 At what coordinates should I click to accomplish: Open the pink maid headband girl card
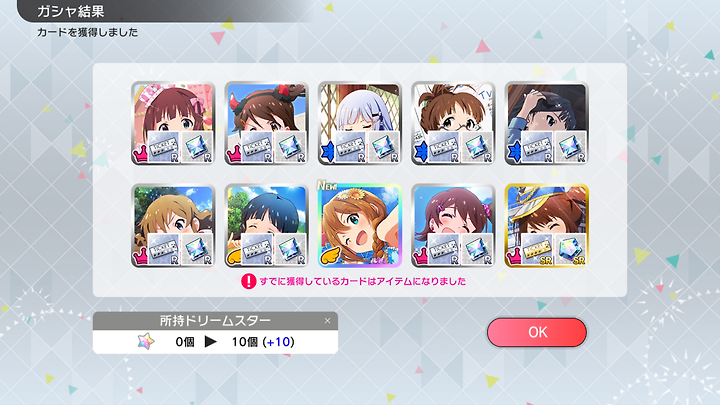pos(173,123)
